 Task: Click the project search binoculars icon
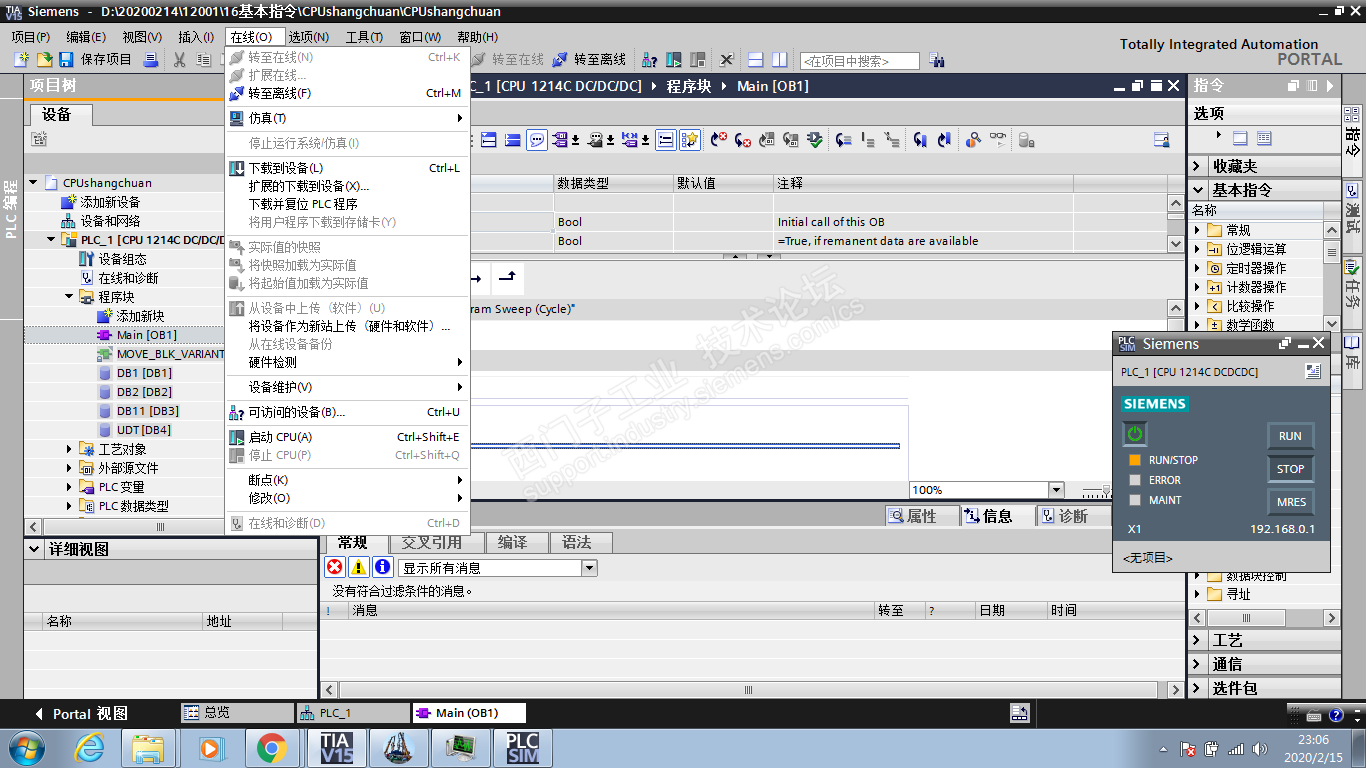[x=936, y=60]
